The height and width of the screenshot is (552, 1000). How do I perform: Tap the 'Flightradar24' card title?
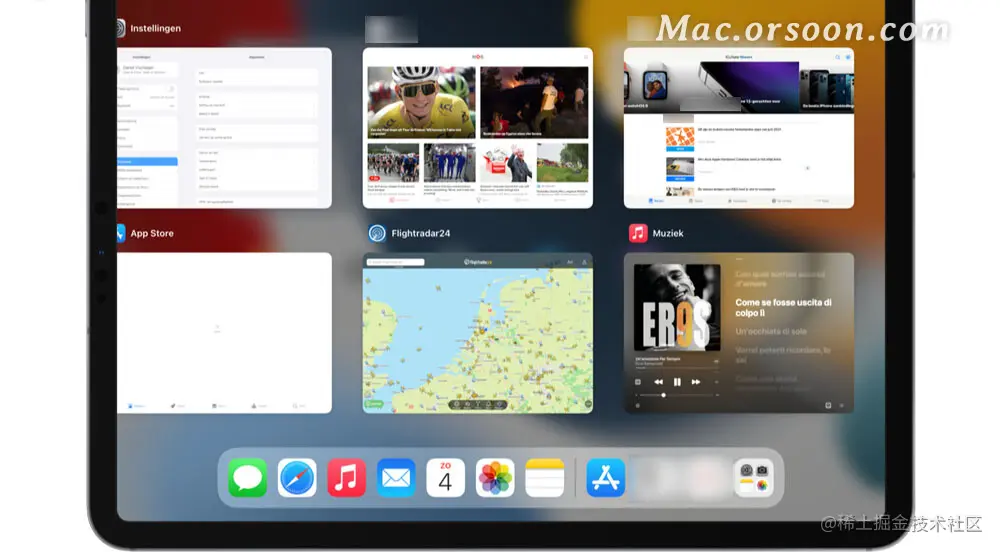[x=421, y=233]
